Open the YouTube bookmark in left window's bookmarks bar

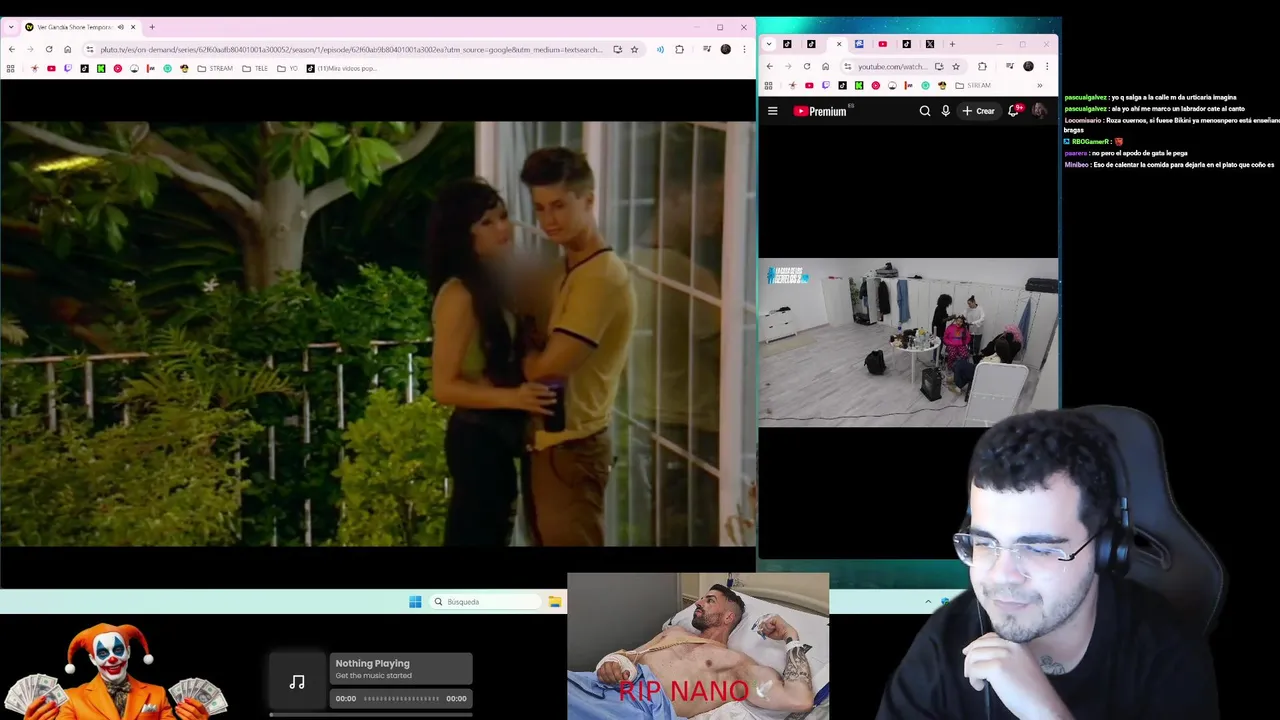(x=51, y=68)
